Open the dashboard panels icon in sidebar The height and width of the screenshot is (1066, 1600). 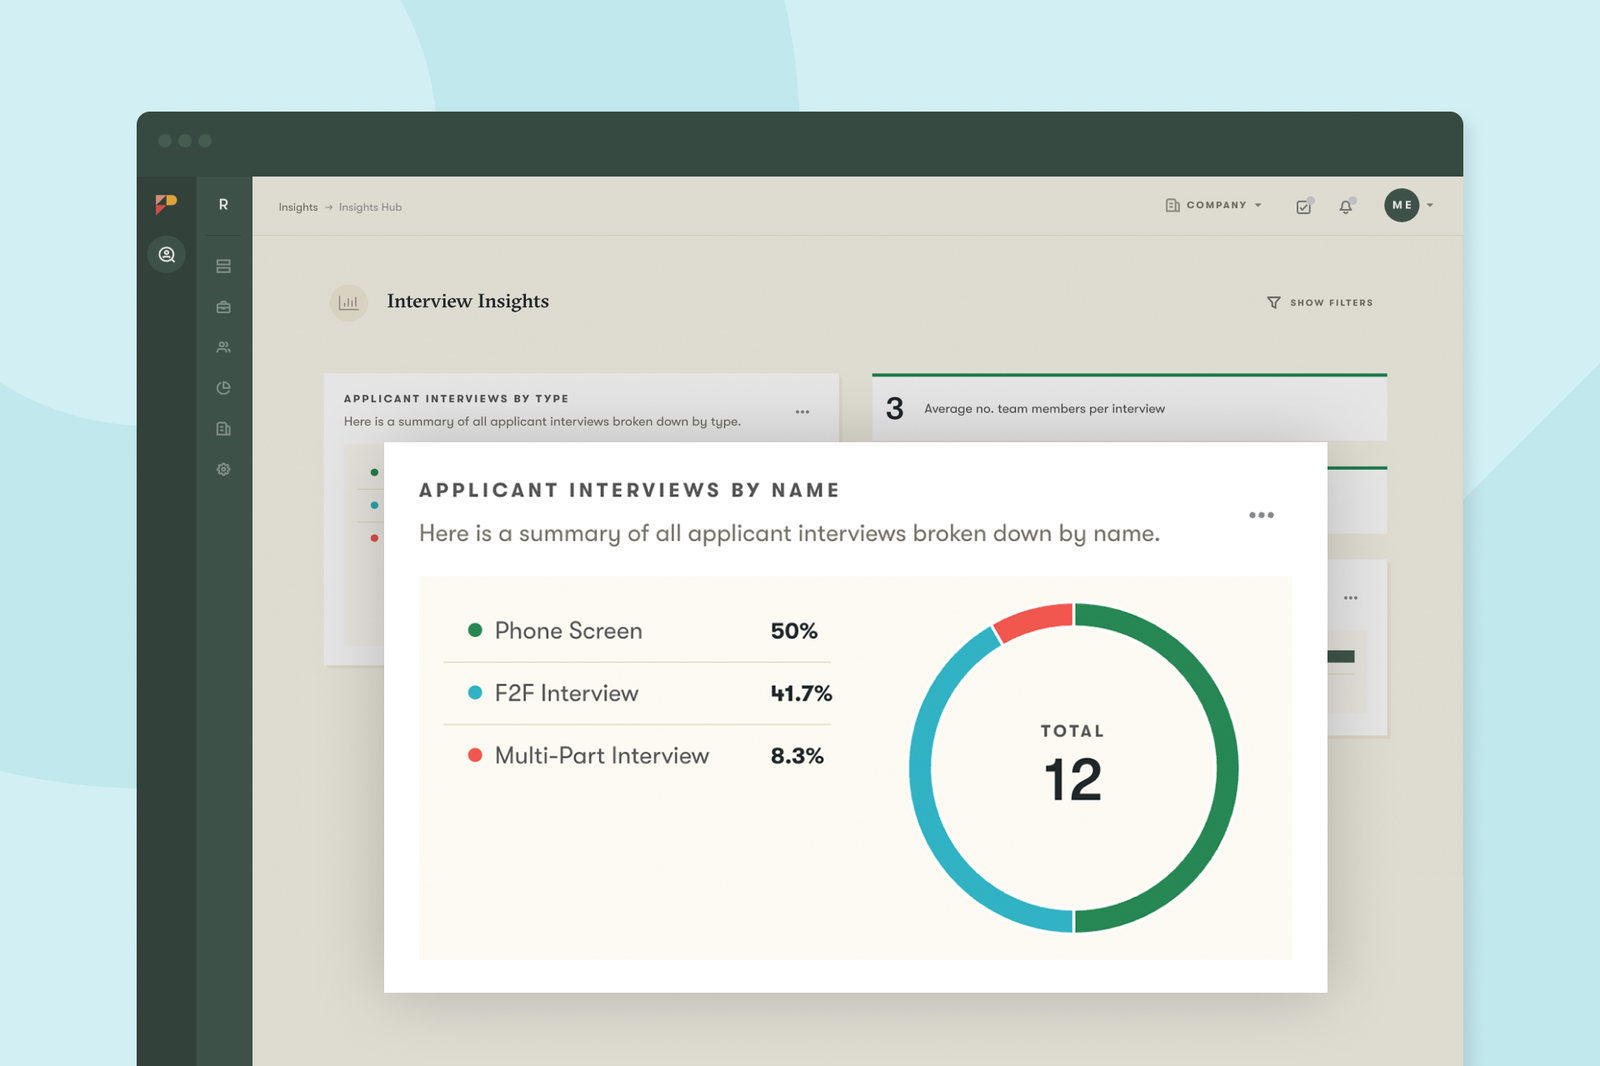point(223,266)
